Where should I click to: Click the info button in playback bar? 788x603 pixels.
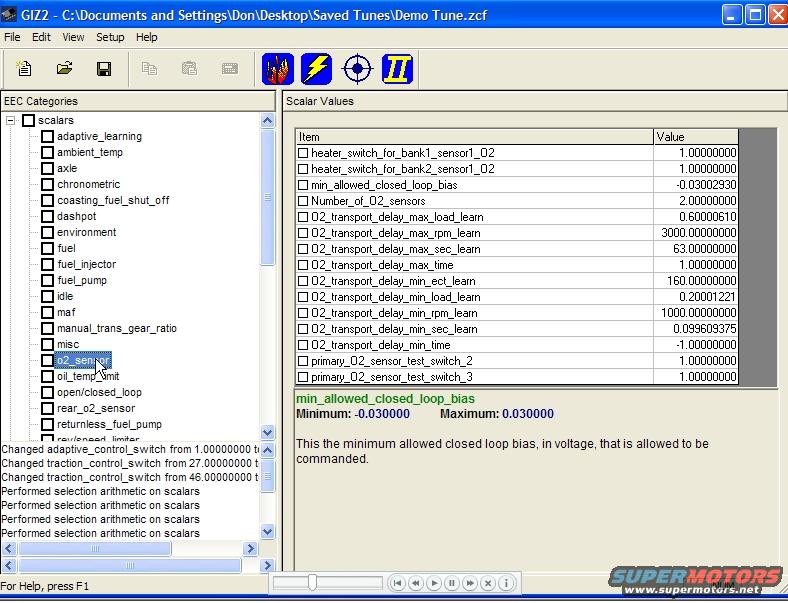point(506,583)
